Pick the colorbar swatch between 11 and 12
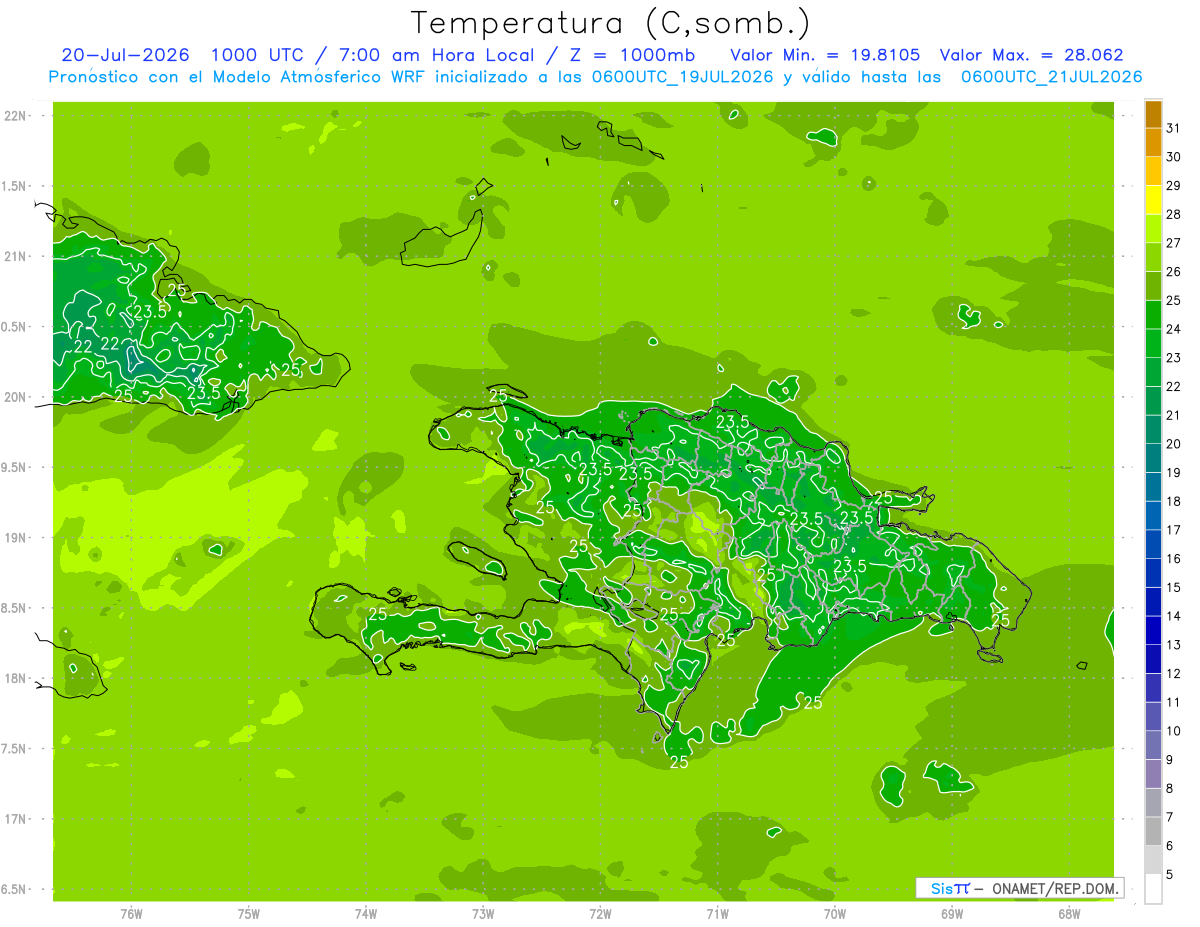 1153,687
